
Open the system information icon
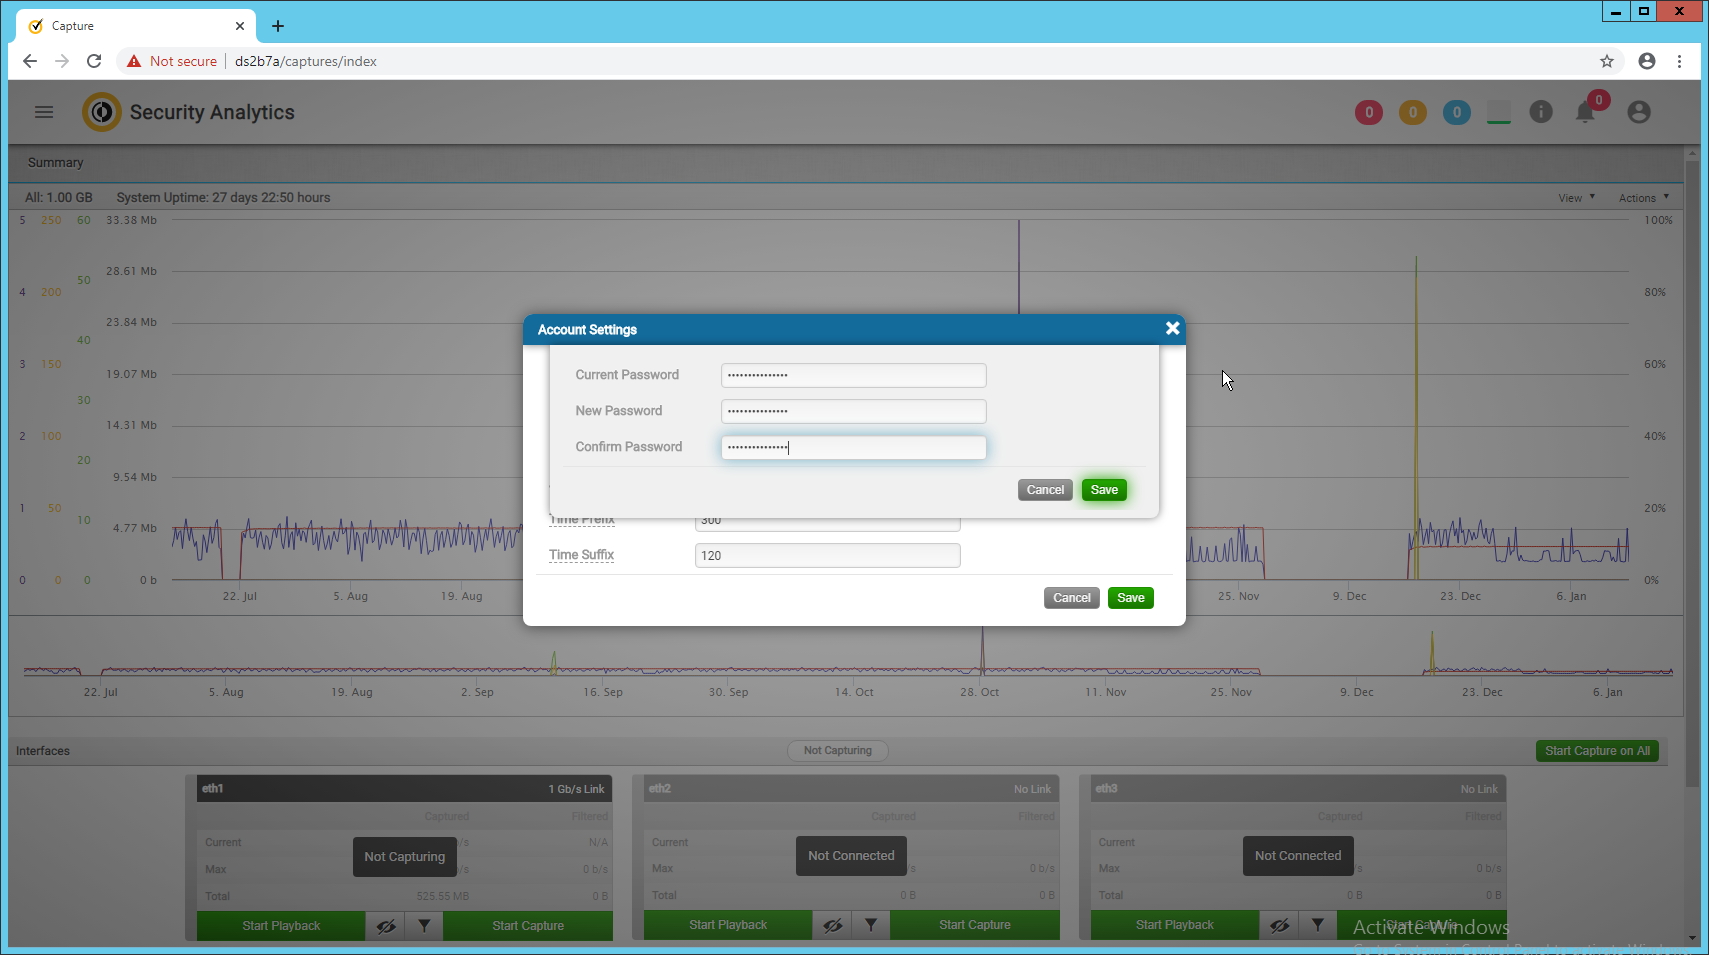tap(1541, 112)
